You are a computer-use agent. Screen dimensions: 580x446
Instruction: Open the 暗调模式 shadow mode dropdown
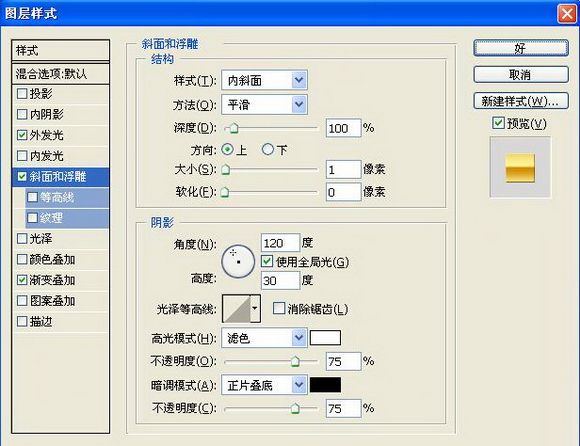(x=264, y=385)
